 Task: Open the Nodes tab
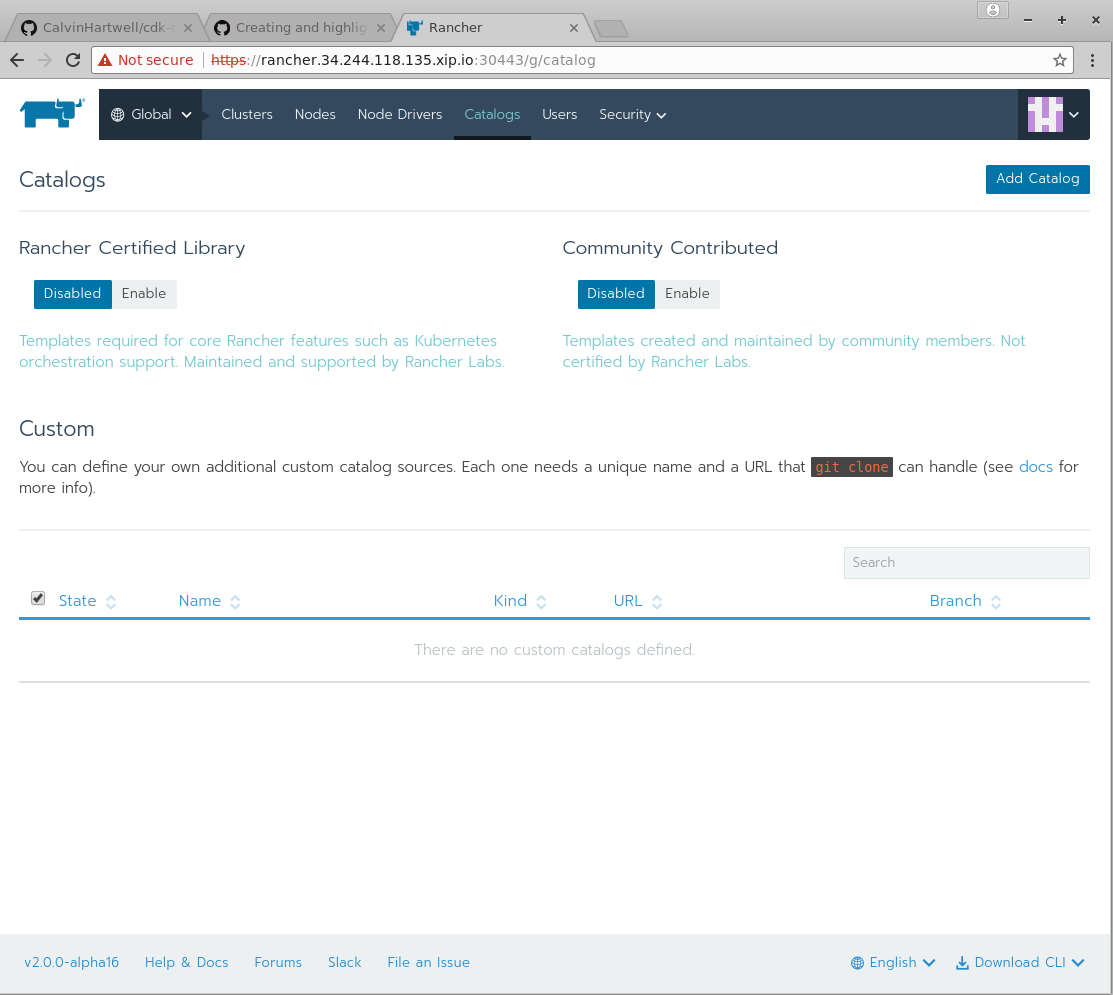pos(314,114)
